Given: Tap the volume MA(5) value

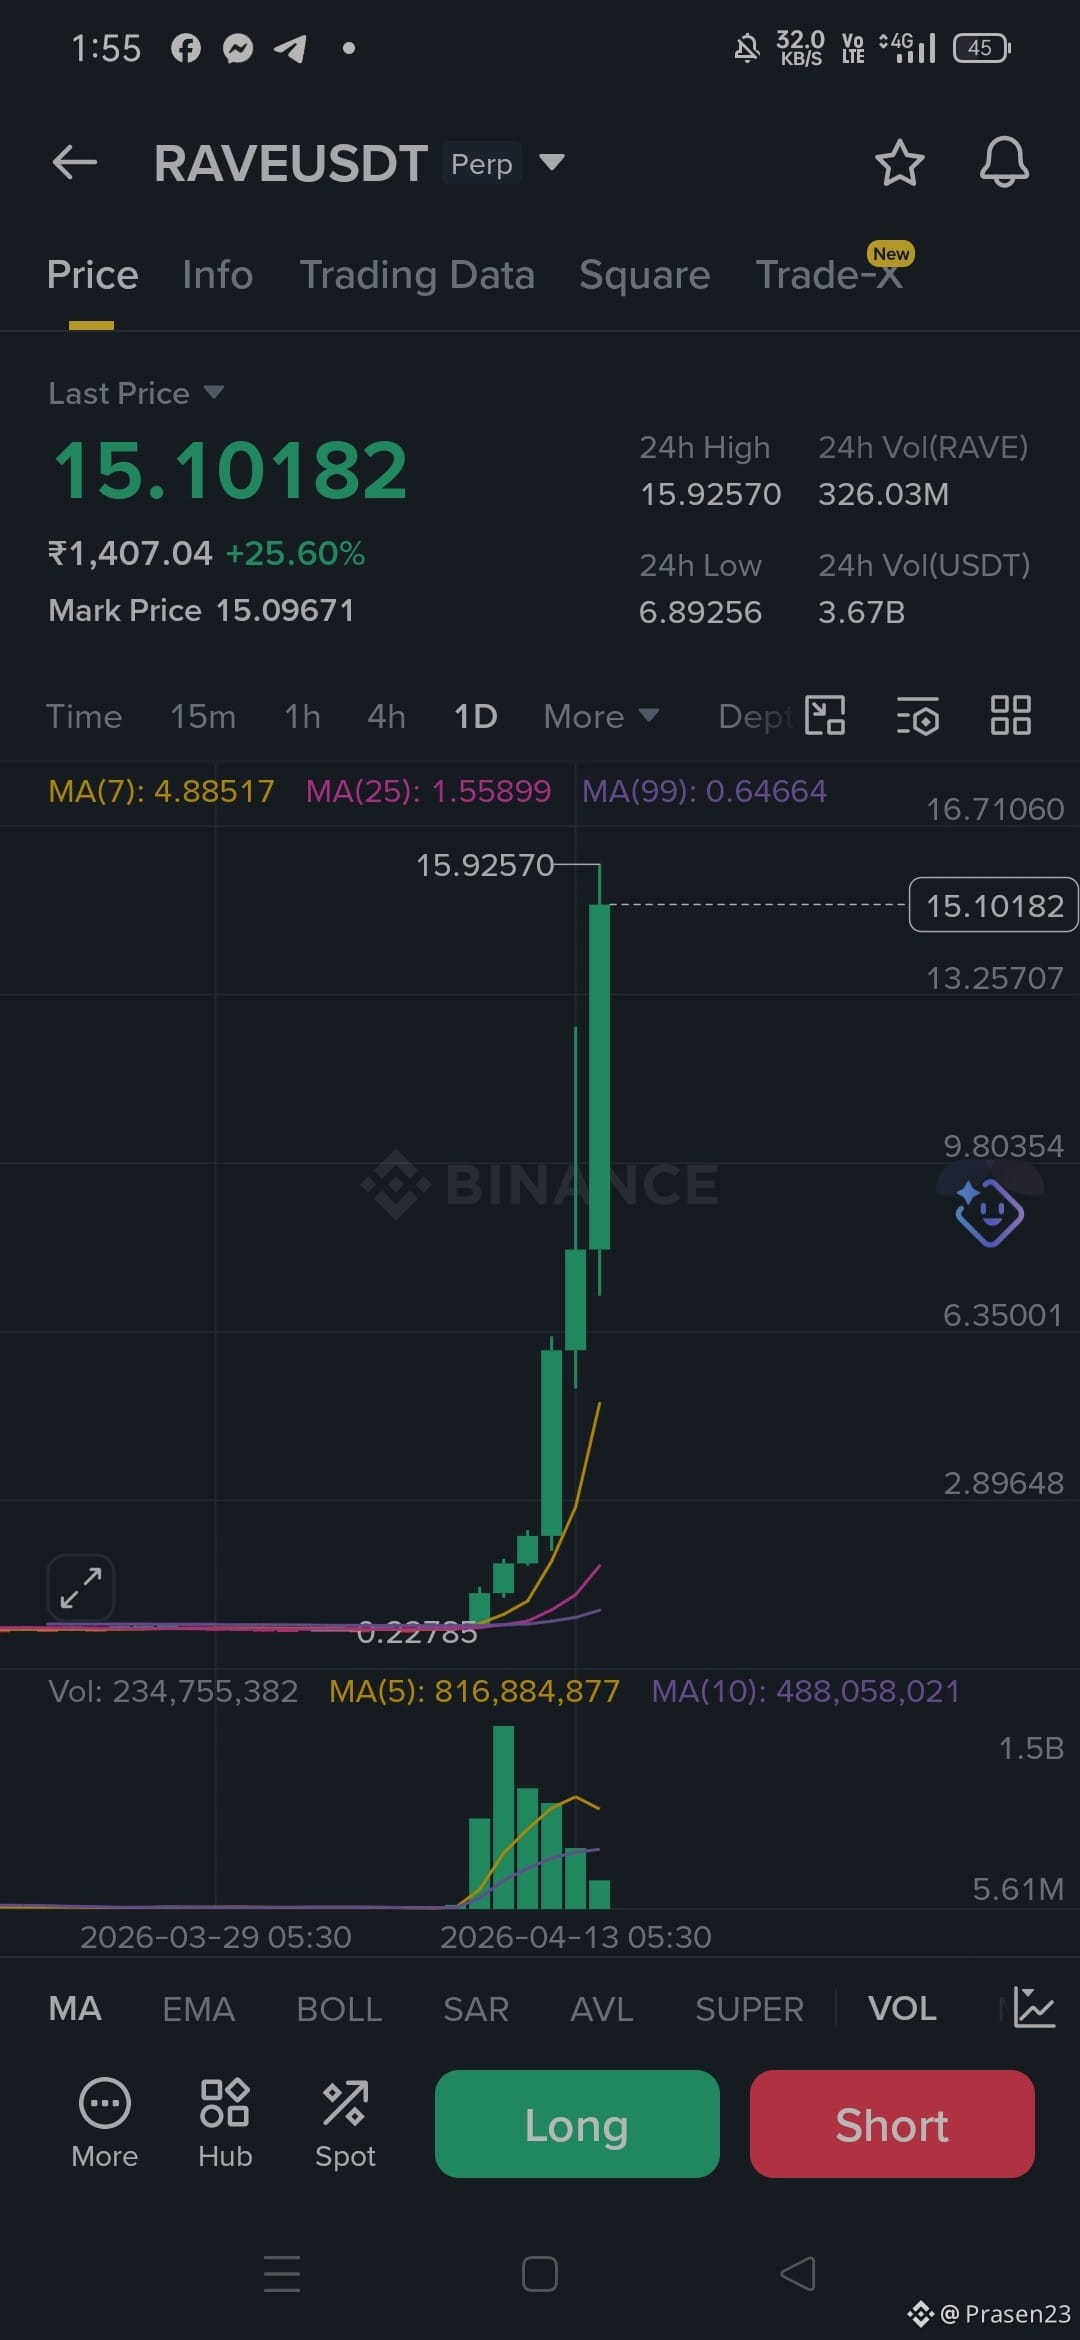Looking at the screenshot, I should (x=475, y=1691).
